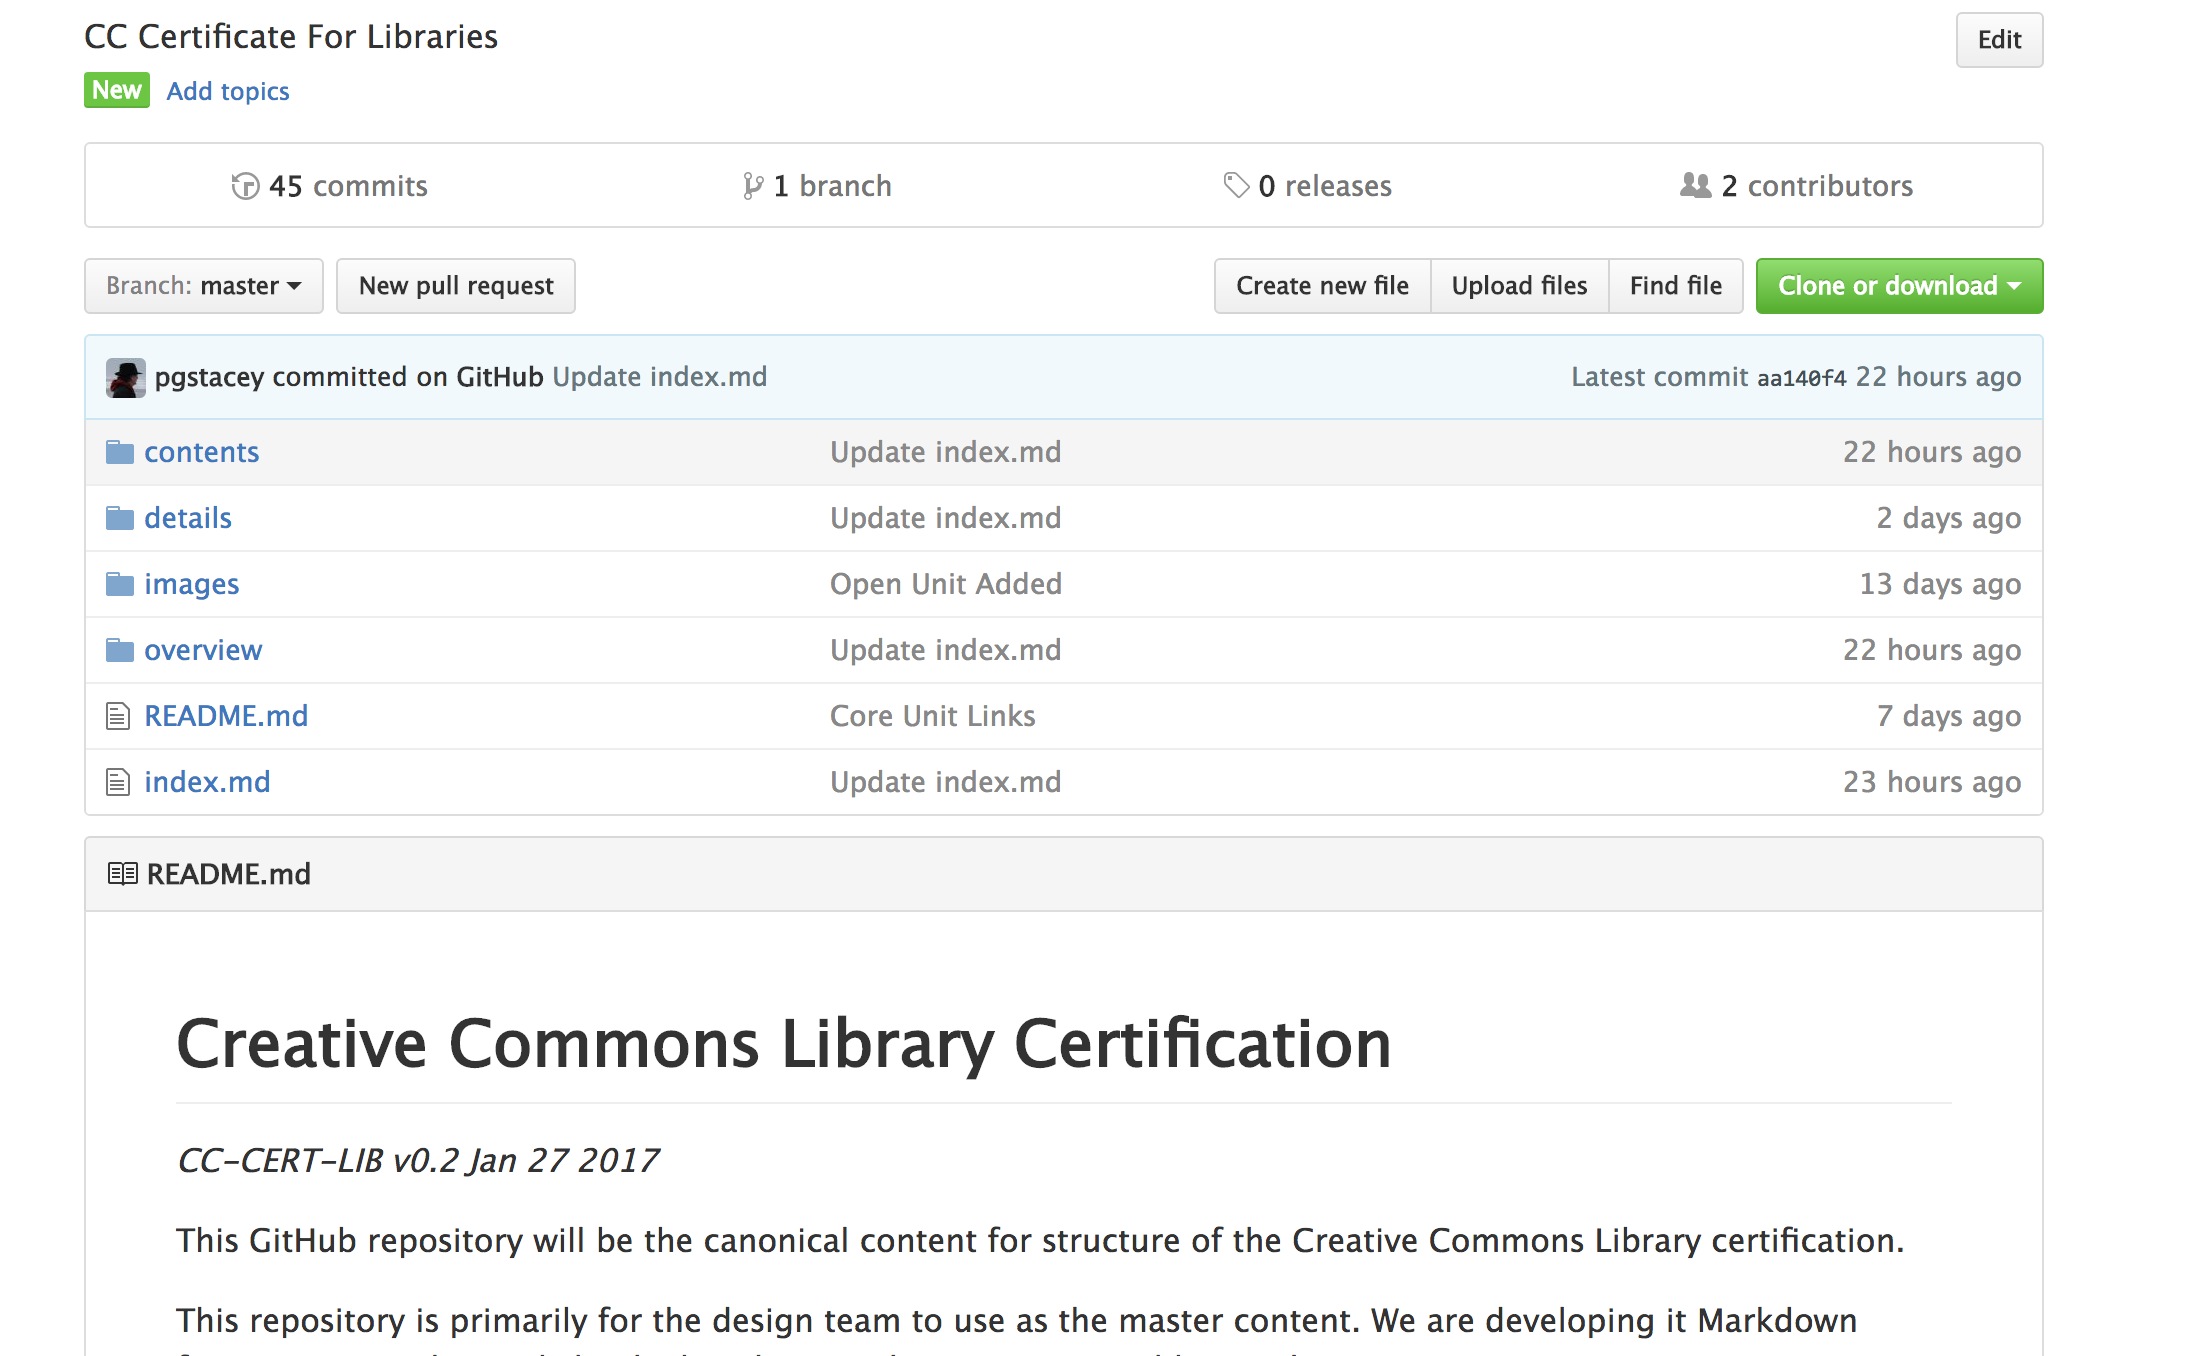
Task: Click pgstacey's avatar thumbnail
Action: [126, 378]
